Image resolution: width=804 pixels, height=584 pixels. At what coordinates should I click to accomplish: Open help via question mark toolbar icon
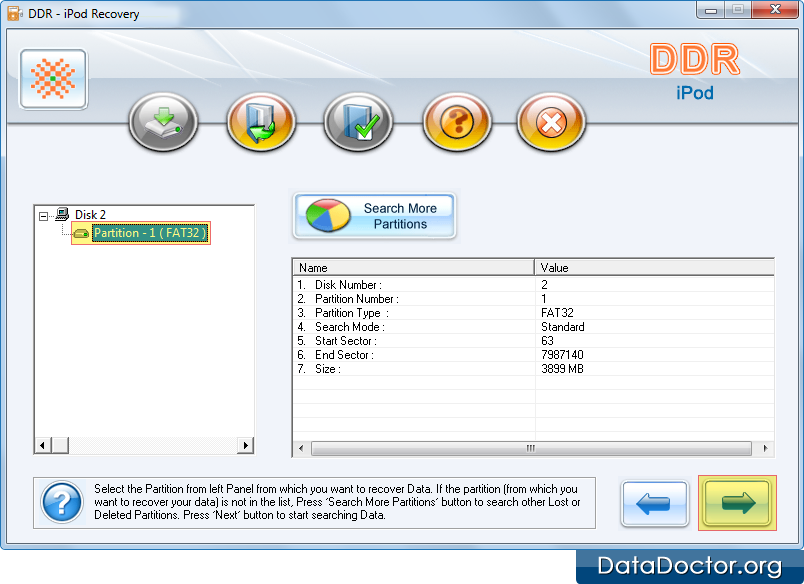click(457, 122)
